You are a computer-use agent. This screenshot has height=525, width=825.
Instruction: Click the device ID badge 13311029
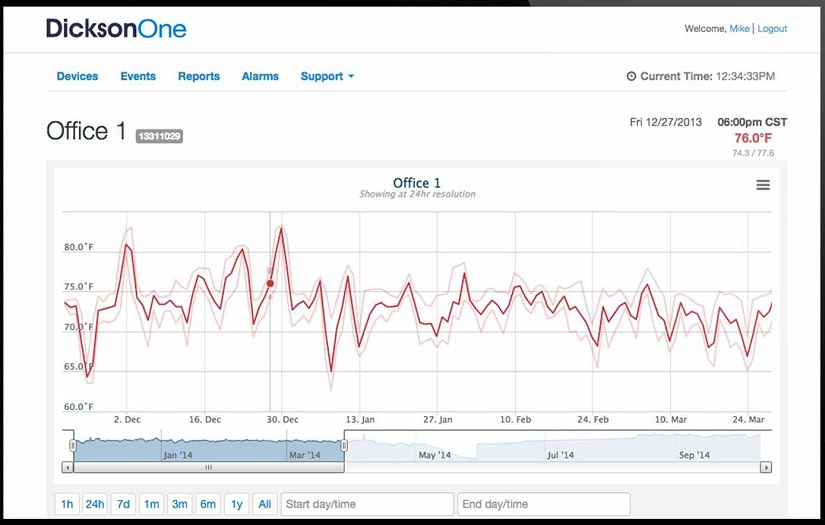click(x=159, y=136)
